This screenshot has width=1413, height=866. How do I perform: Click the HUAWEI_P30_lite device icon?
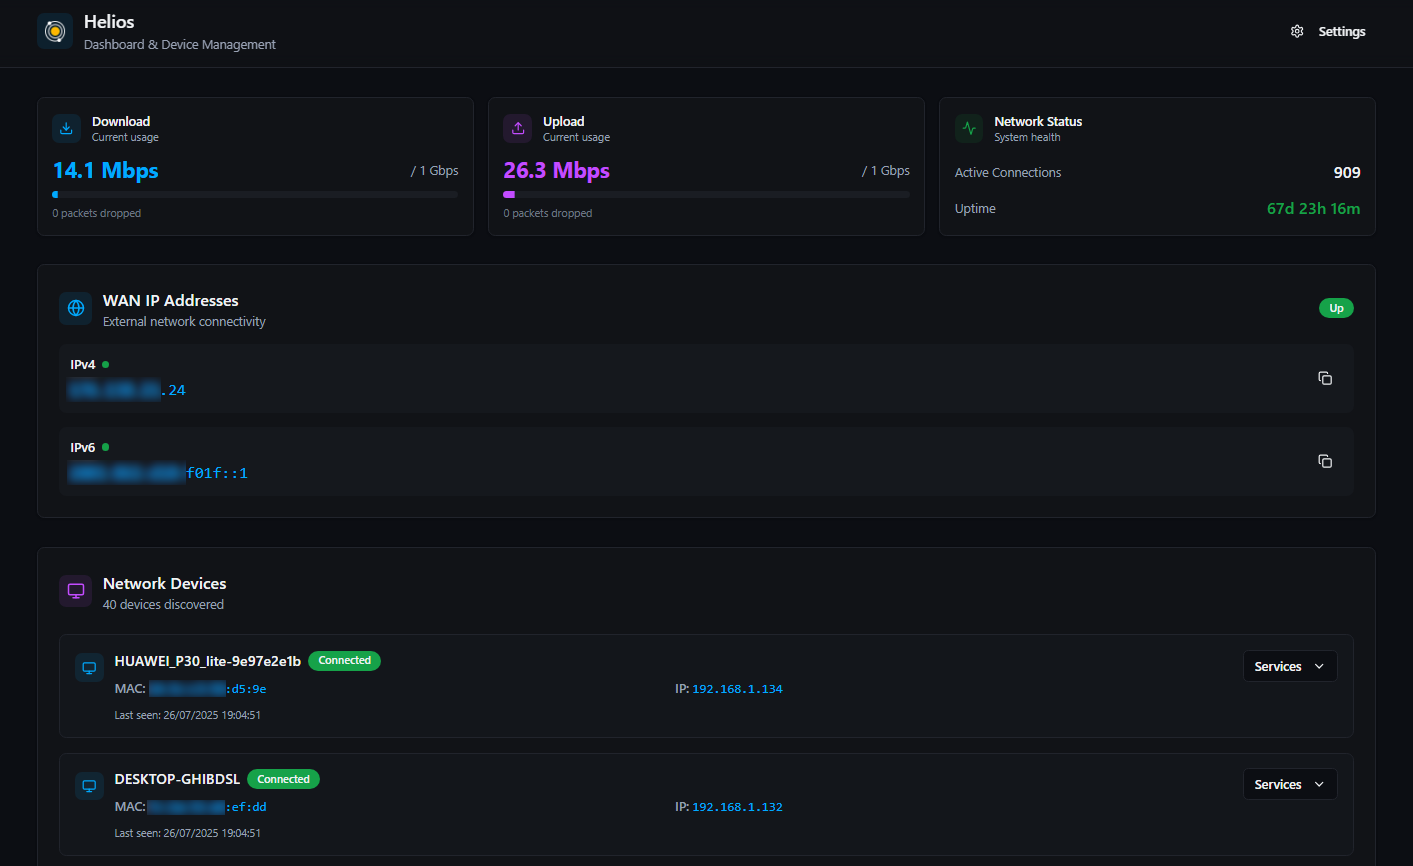[x=89, y=668]
